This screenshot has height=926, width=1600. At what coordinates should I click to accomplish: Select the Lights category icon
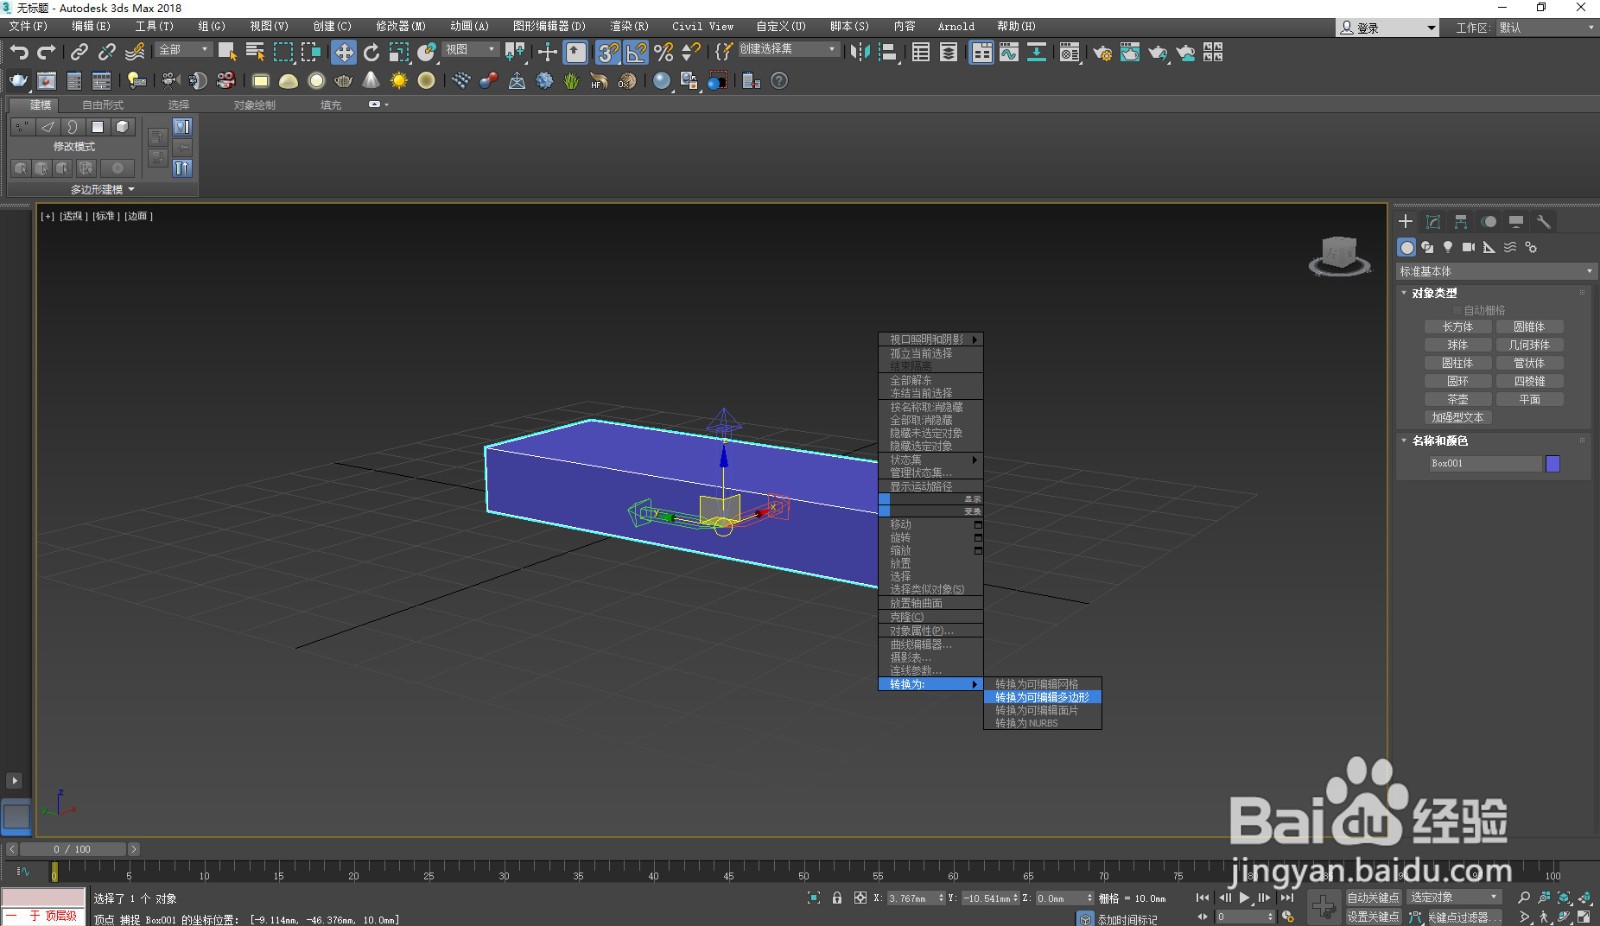pyautogui.click(x=1448, y=247)
